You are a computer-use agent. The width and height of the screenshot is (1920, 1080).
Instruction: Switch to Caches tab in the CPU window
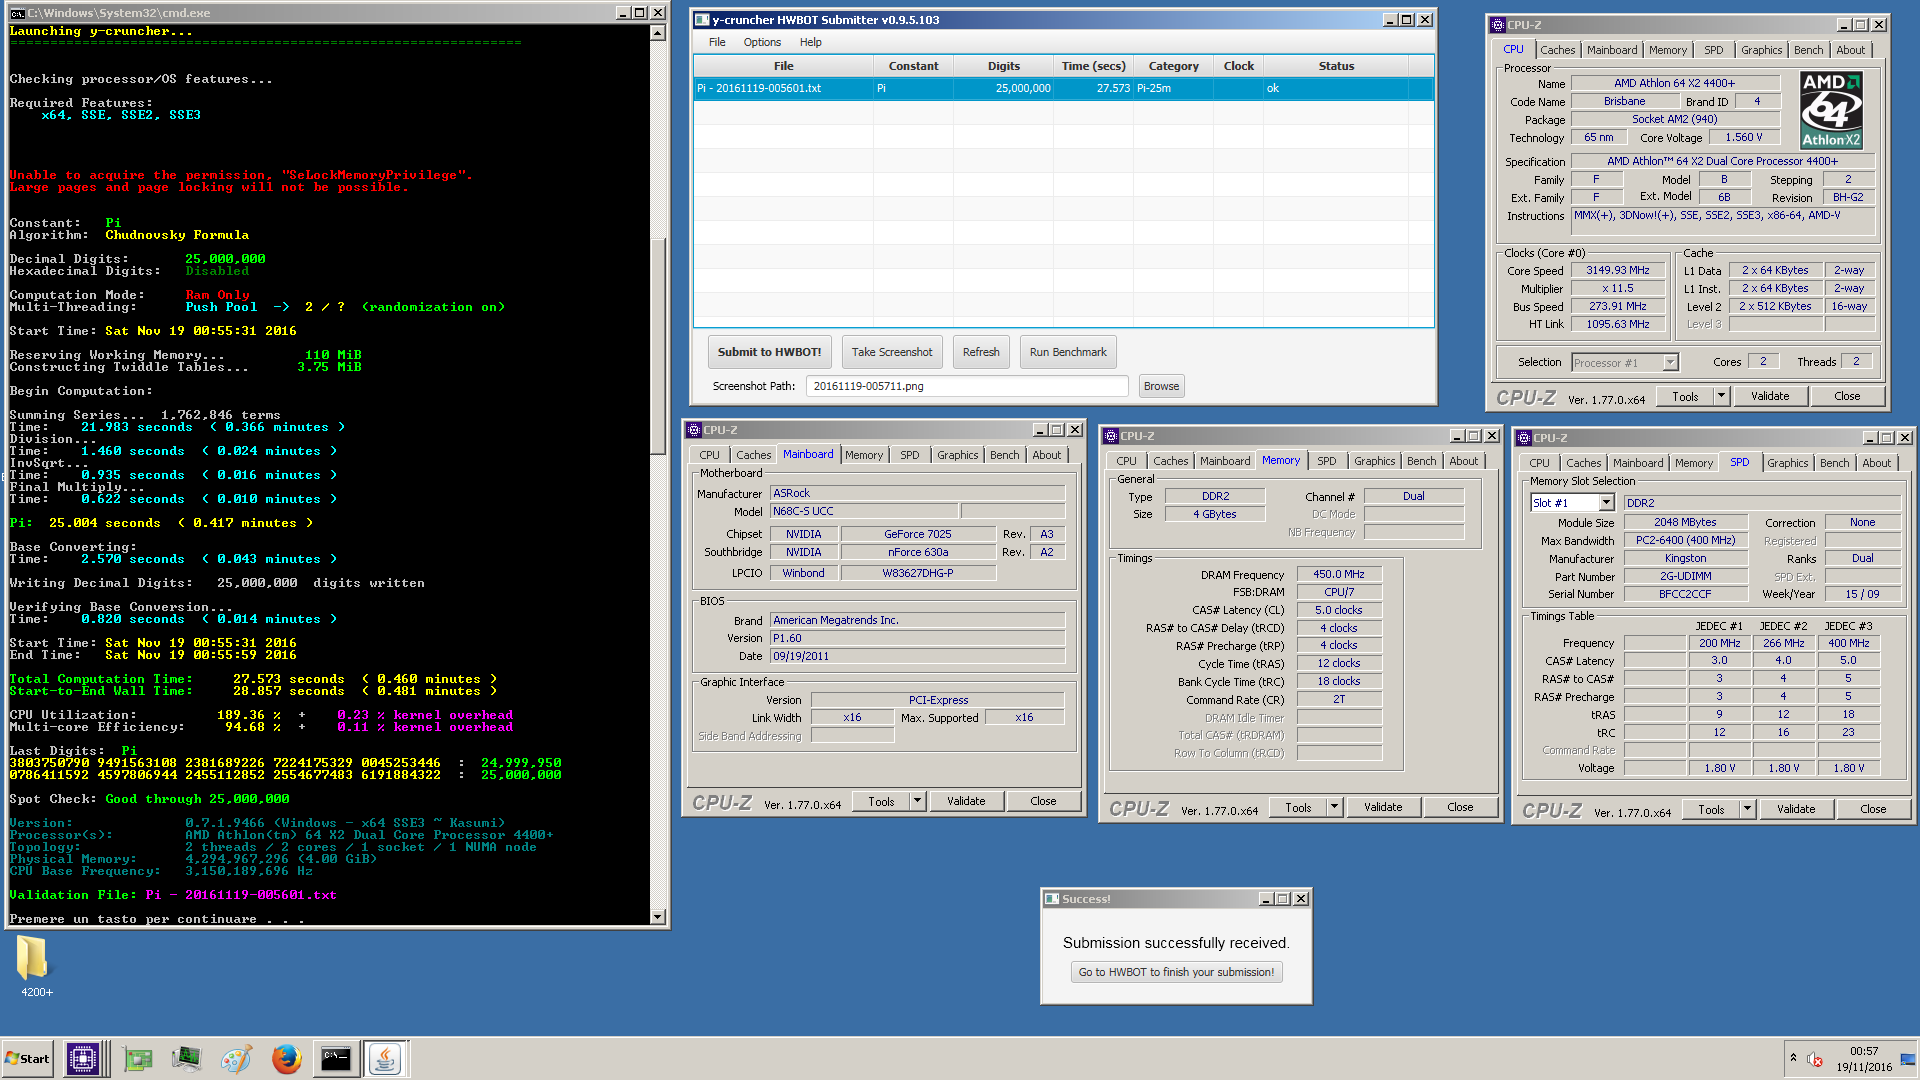click(1557, 50)
